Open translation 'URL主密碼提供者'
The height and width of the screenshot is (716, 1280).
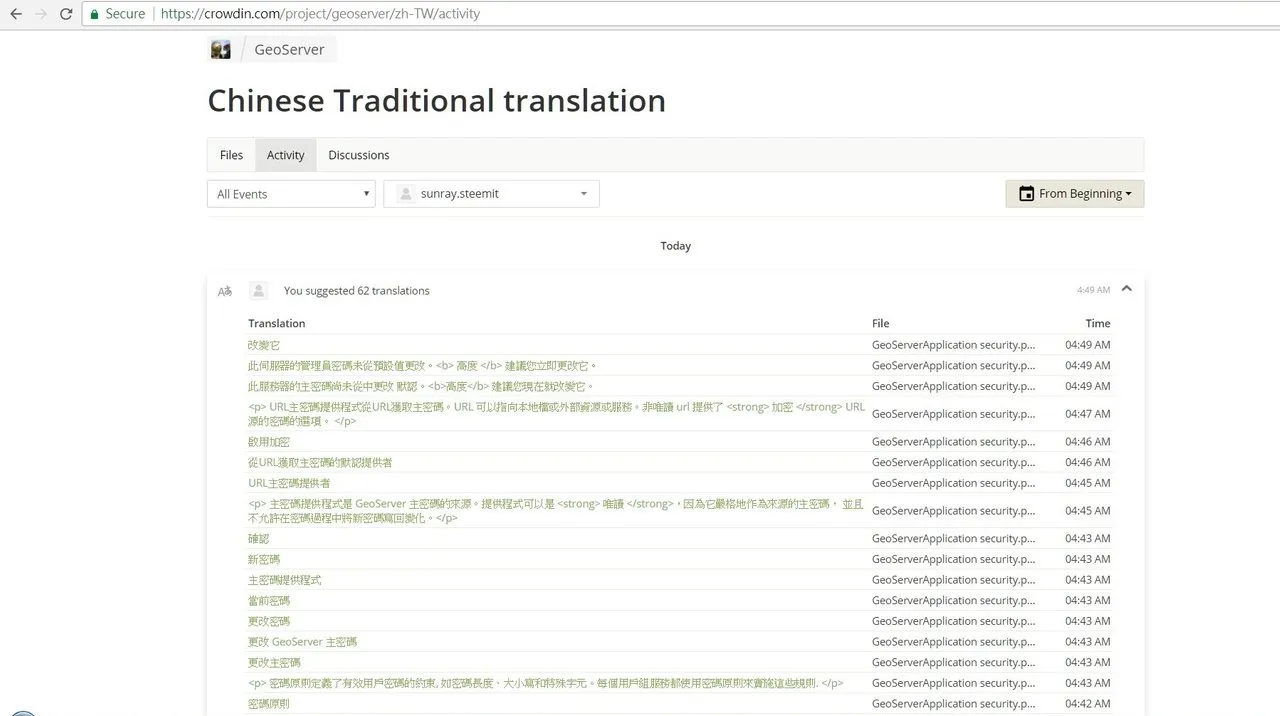point(289,483)
